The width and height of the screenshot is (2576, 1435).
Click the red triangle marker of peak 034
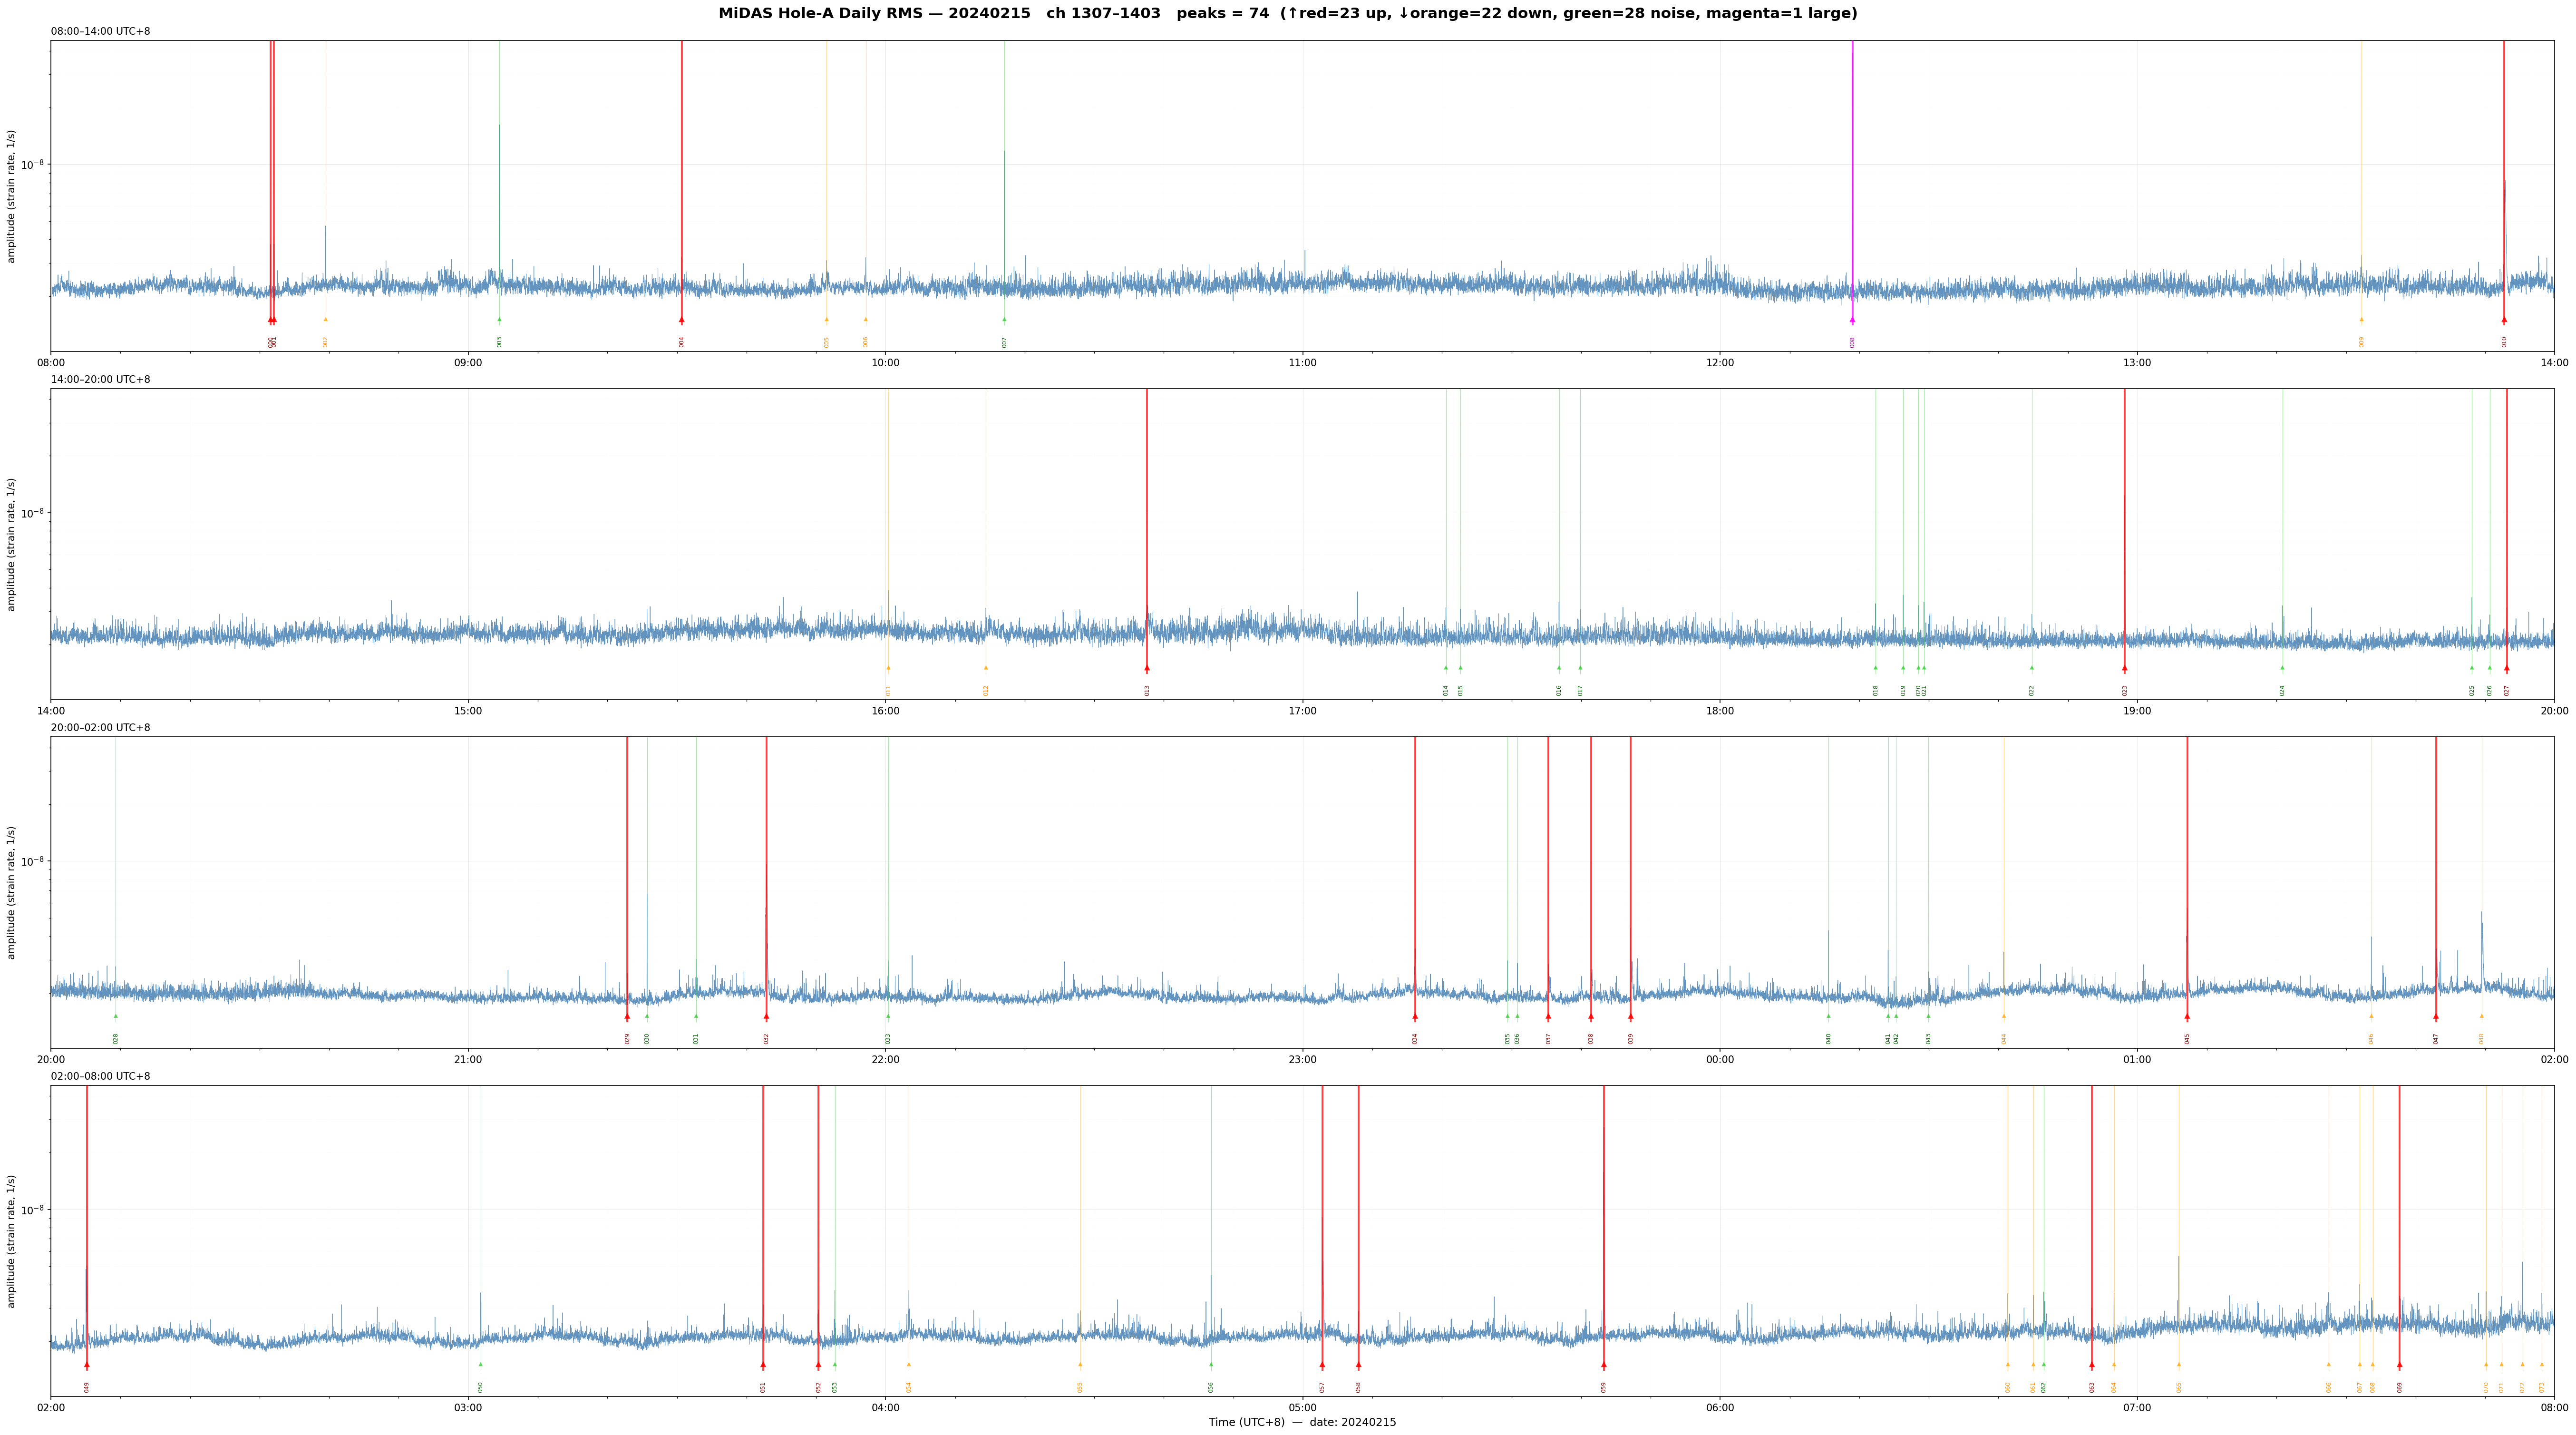coord(1415,1017)
